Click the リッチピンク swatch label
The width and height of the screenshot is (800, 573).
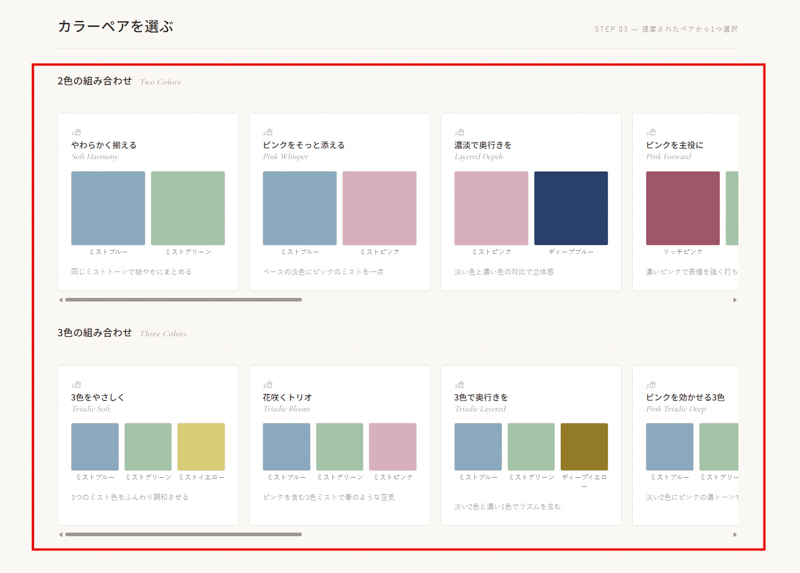[683, 252]
